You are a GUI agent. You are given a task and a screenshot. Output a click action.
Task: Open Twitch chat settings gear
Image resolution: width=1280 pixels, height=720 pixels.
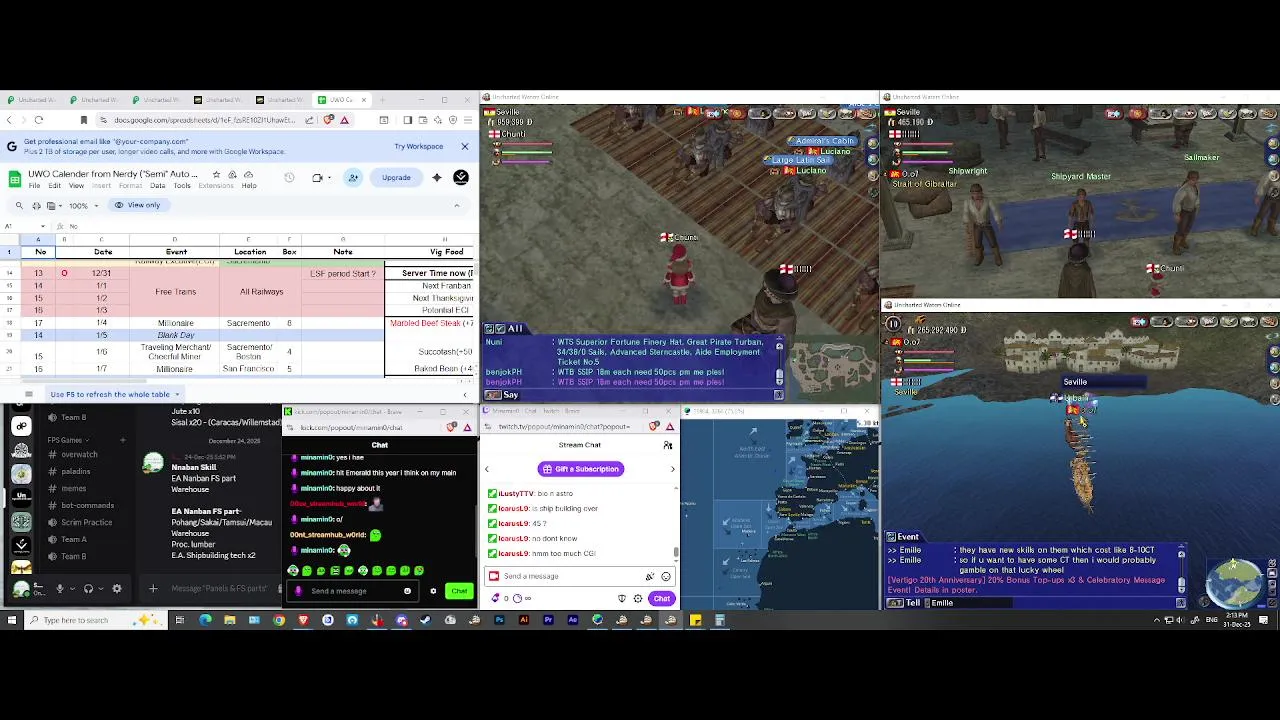click(x=638, y=599)
